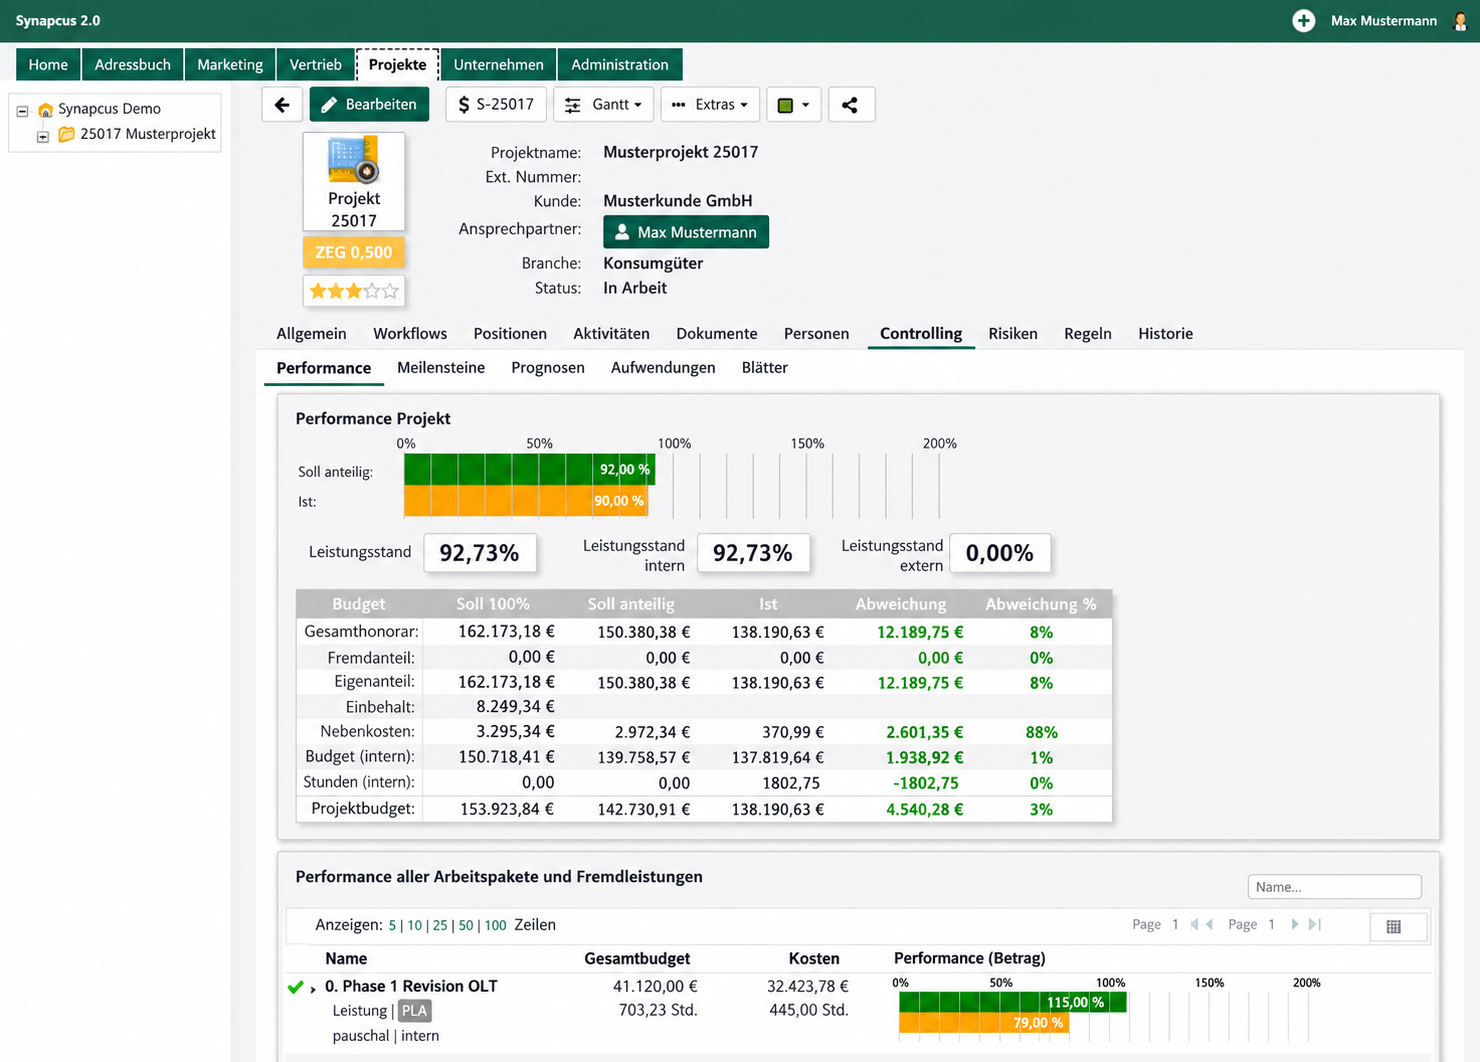
Task: Toggle the 25017 Musterprojekt tree expander
Action: (x=43, y=136)
